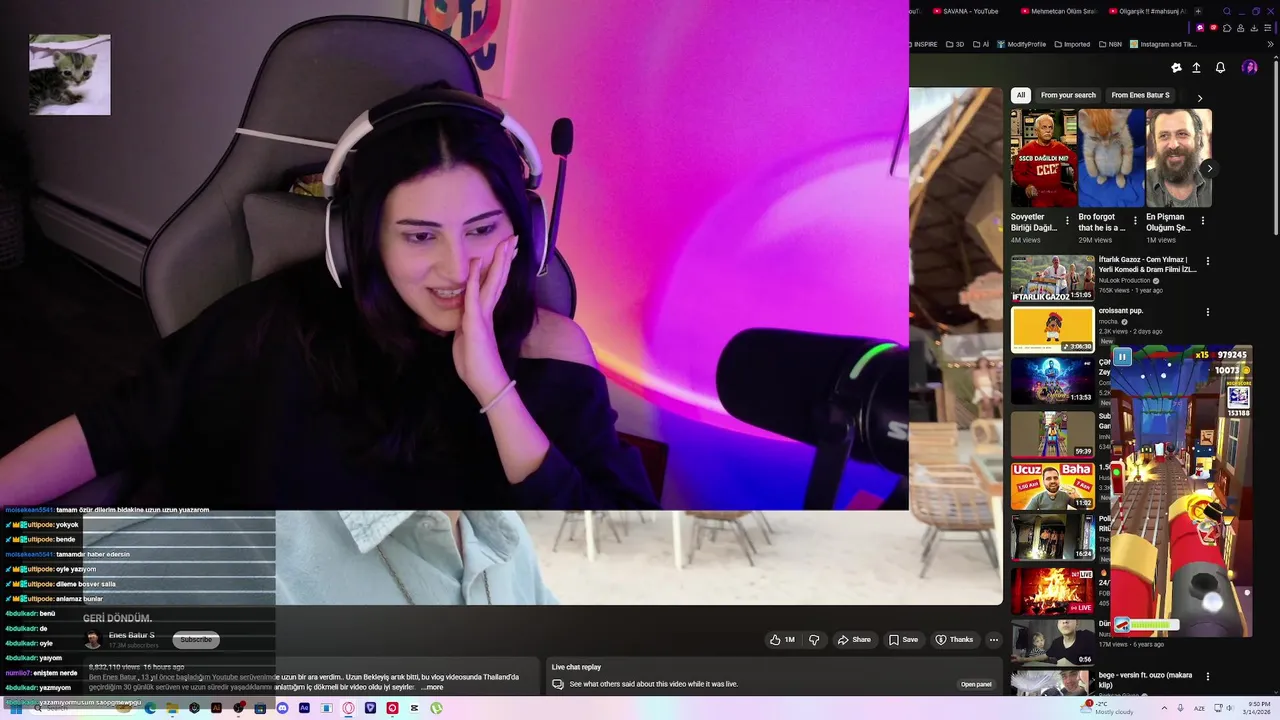
Task: Open options for croissant pup. video
Action: click(1208, 312)
